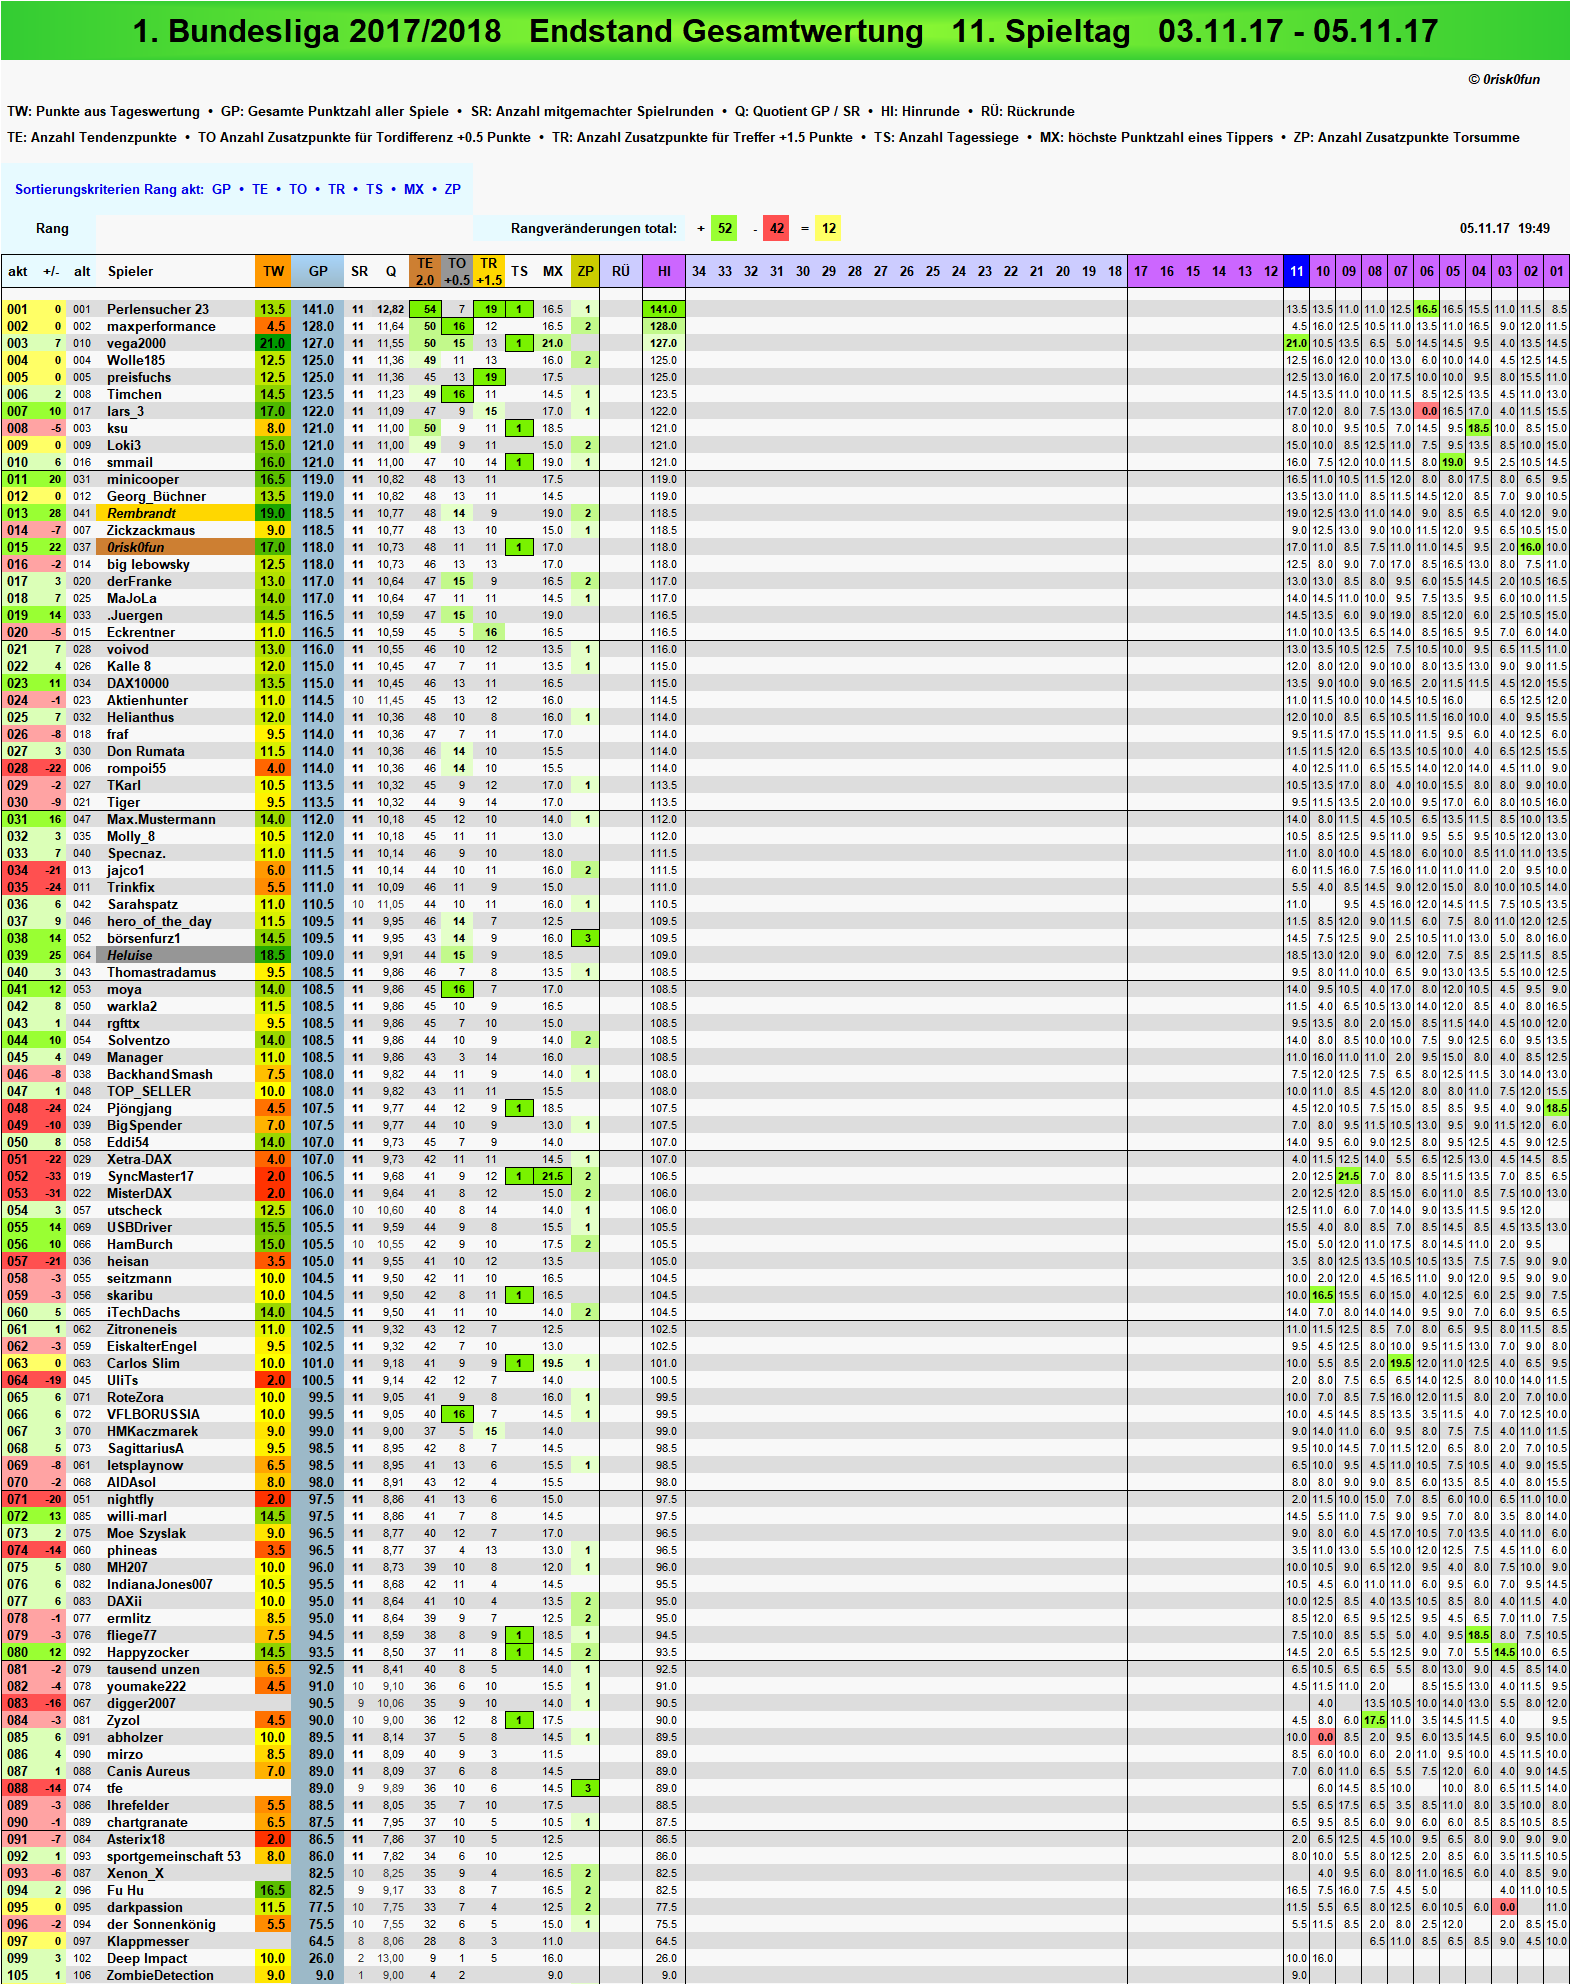Image resolution: width=1570 pixels, height=1984 pixels.
Task: Select player Carlos Slim
Action: [143, 1363]
